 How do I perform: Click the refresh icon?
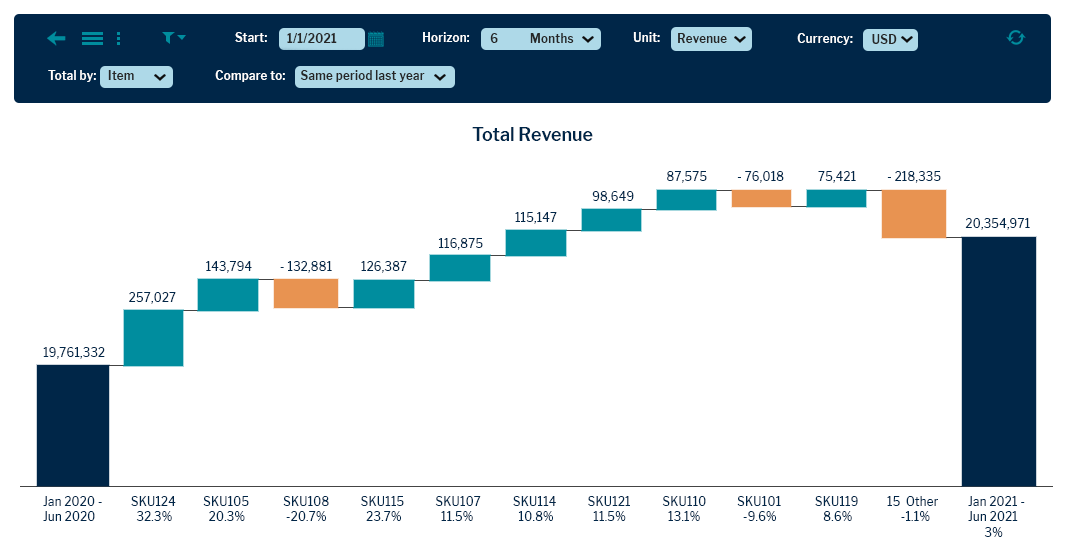click(1015, 37)
